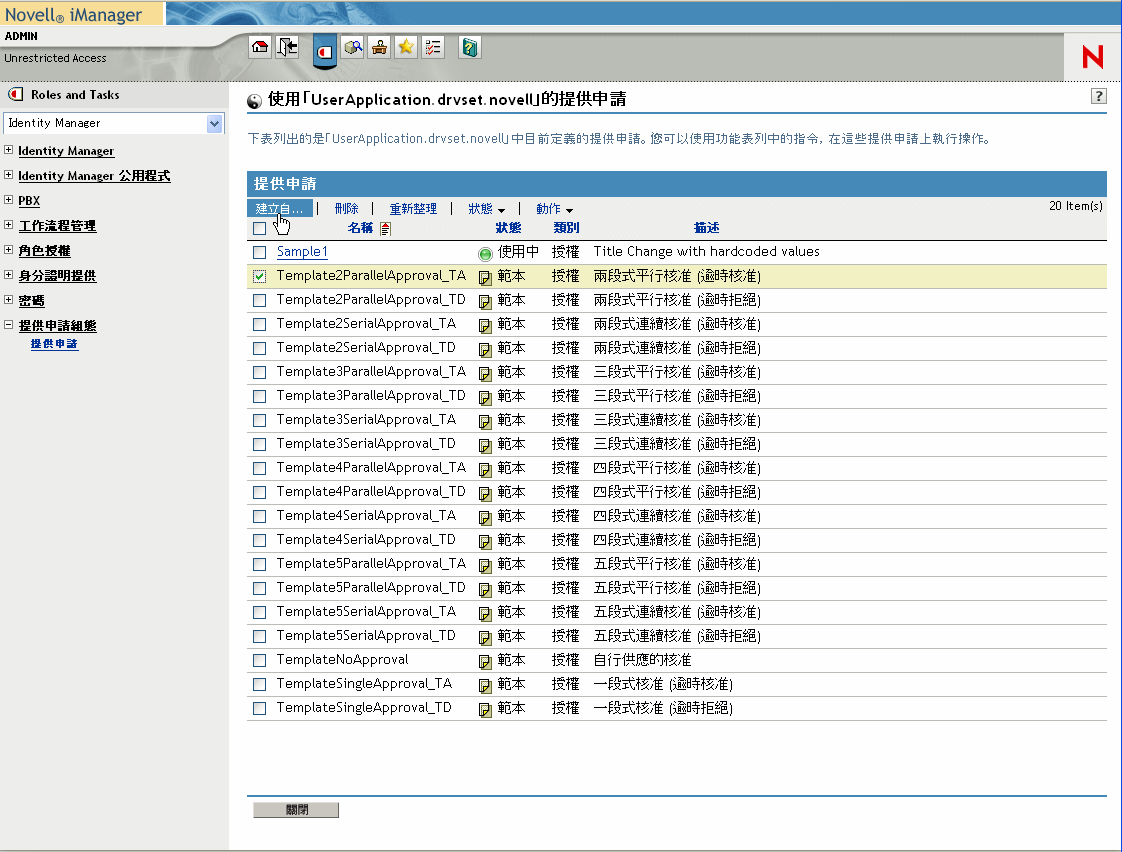The width and height of the screenshot is (1122, 852).
Task: Open the 狀態 menu in the table toolbar
Action: (486, 209)
